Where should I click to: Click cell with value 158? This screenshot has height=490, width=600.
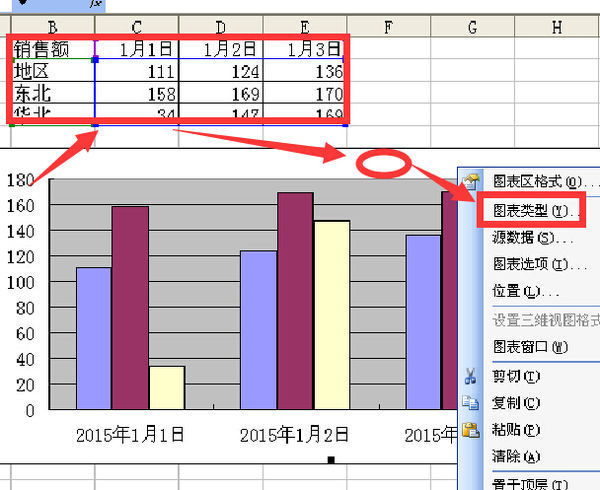point(137,93)
